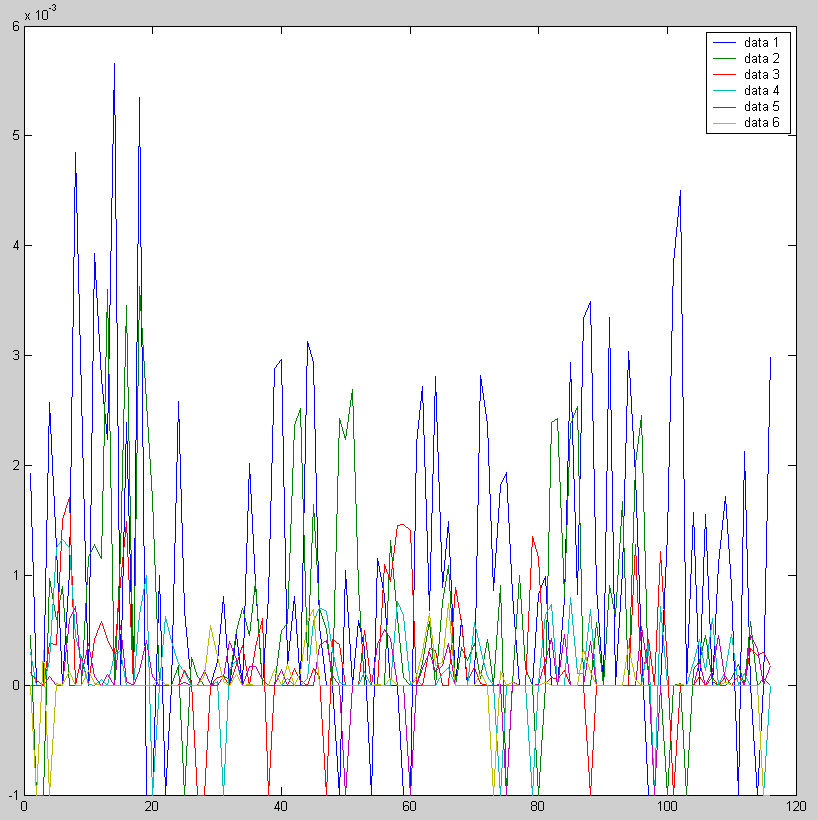818x820 pixels.
Task: Click the green line sample in legend
Action: click(723, 58)
